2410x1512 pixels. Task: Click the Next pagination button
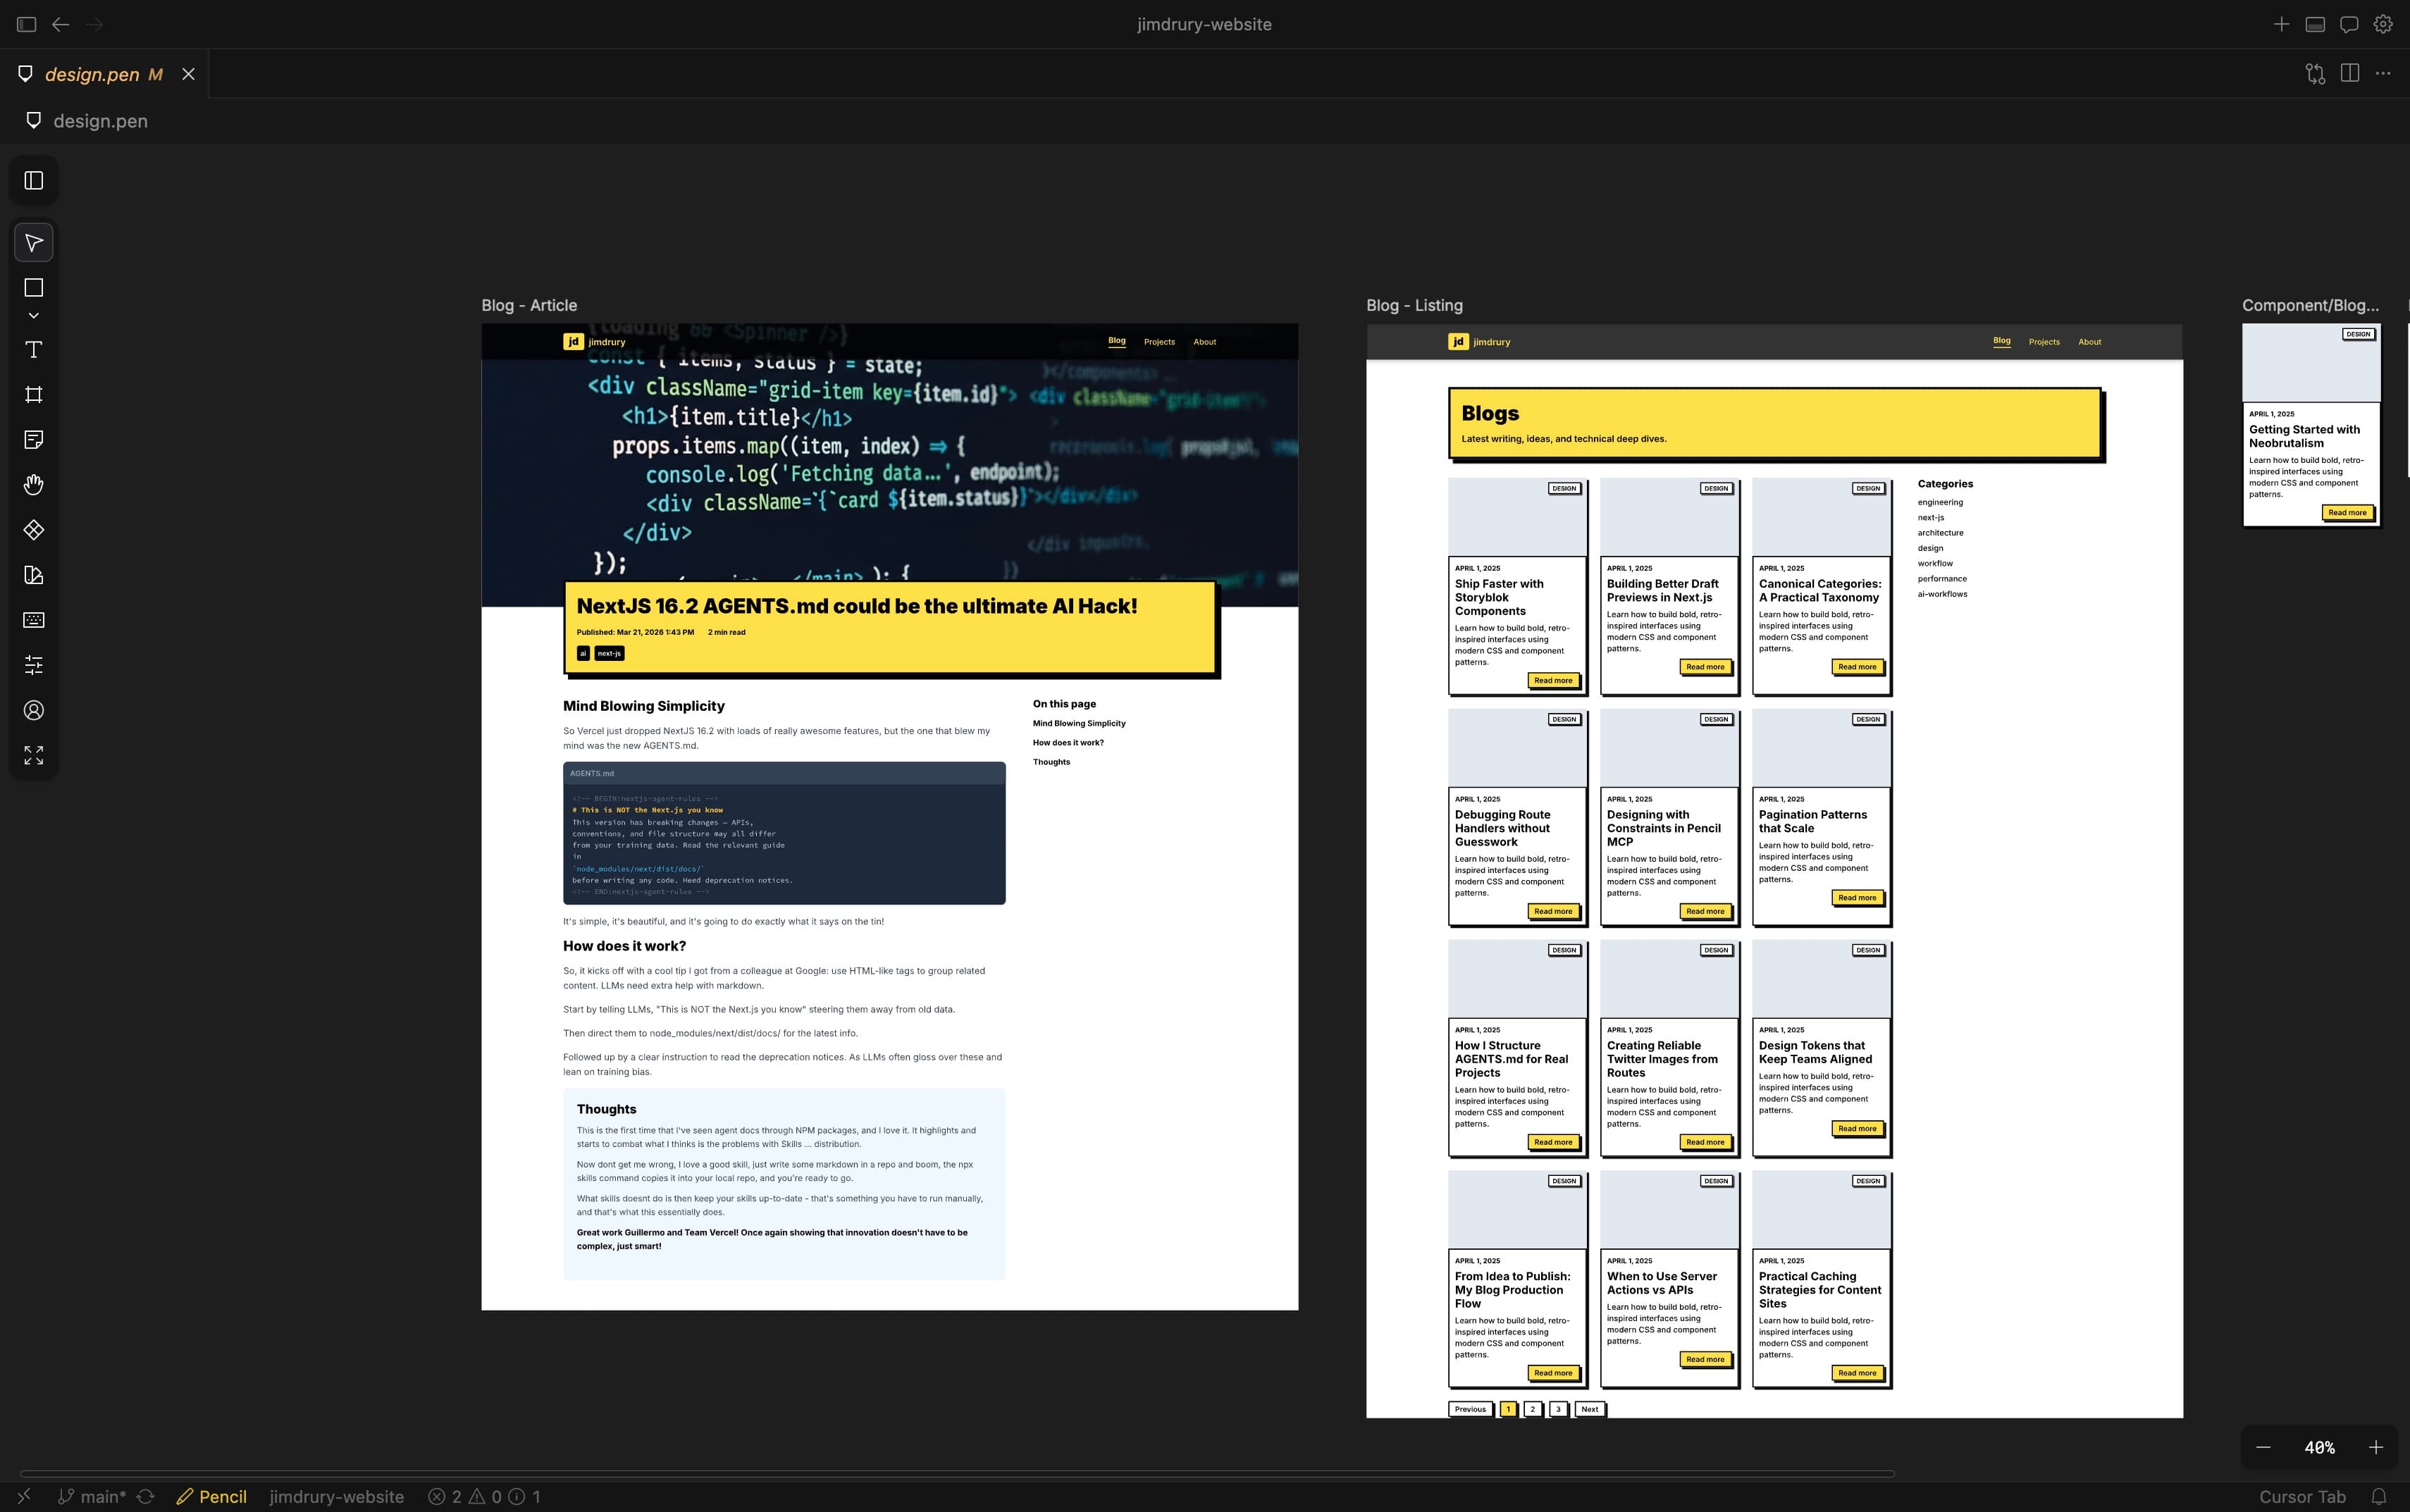click(x=1589, y=1409)
